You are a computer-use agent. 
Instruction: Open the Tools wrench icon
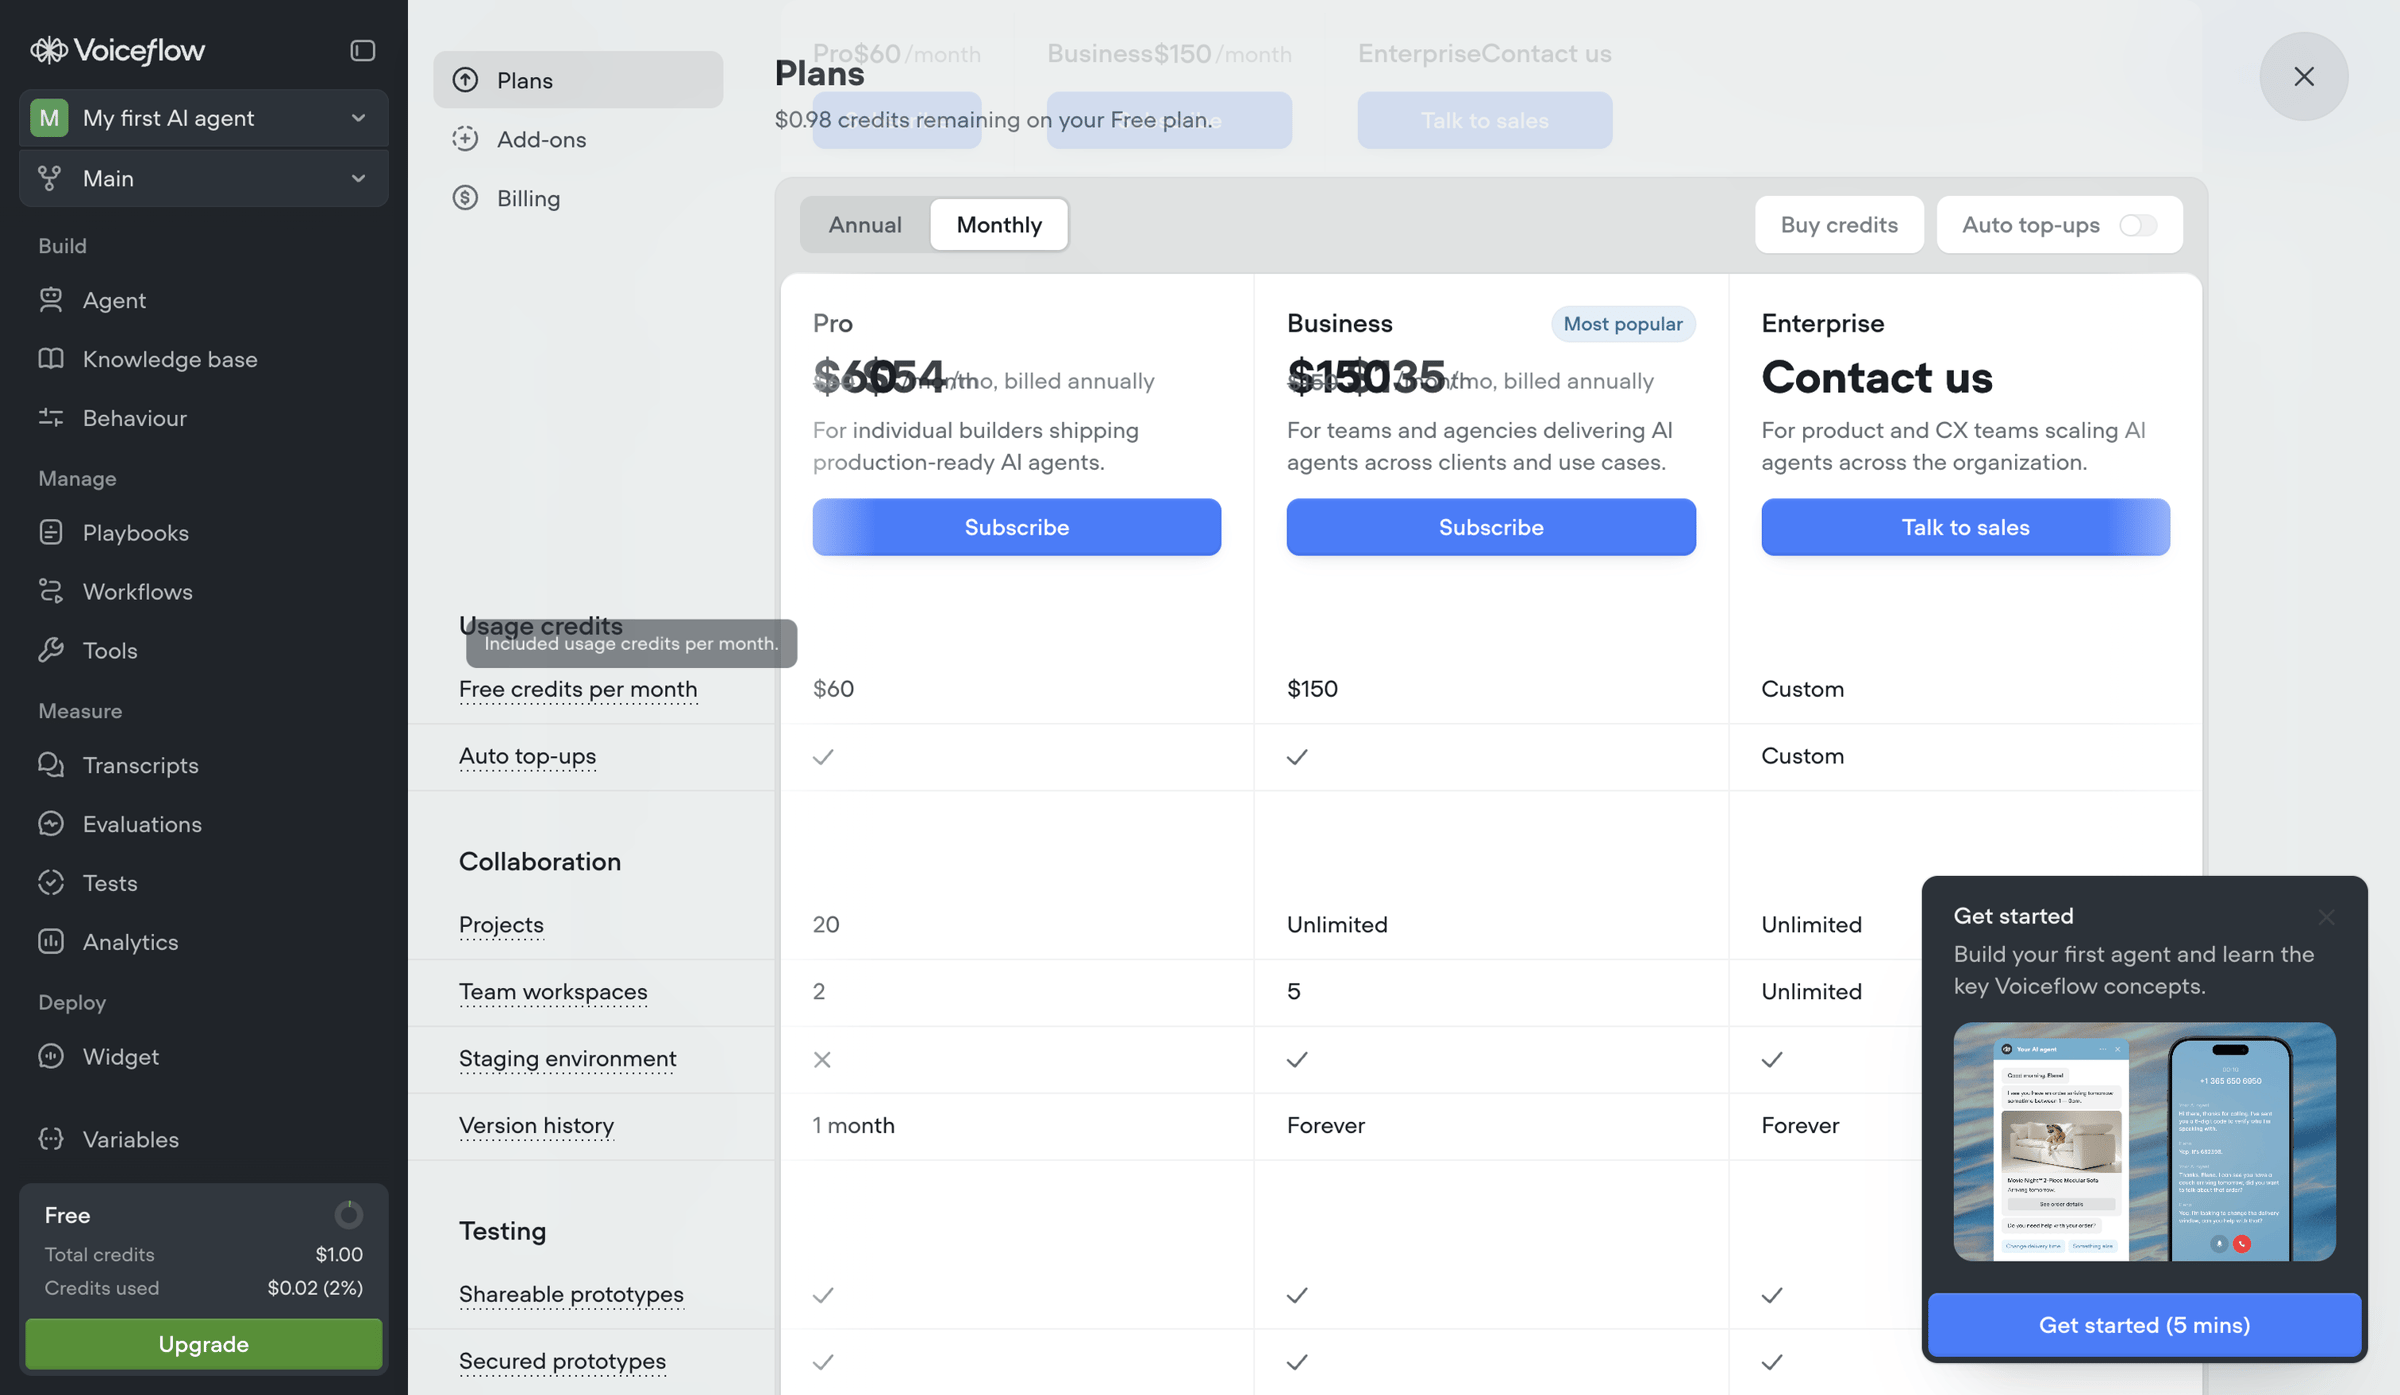51,650
